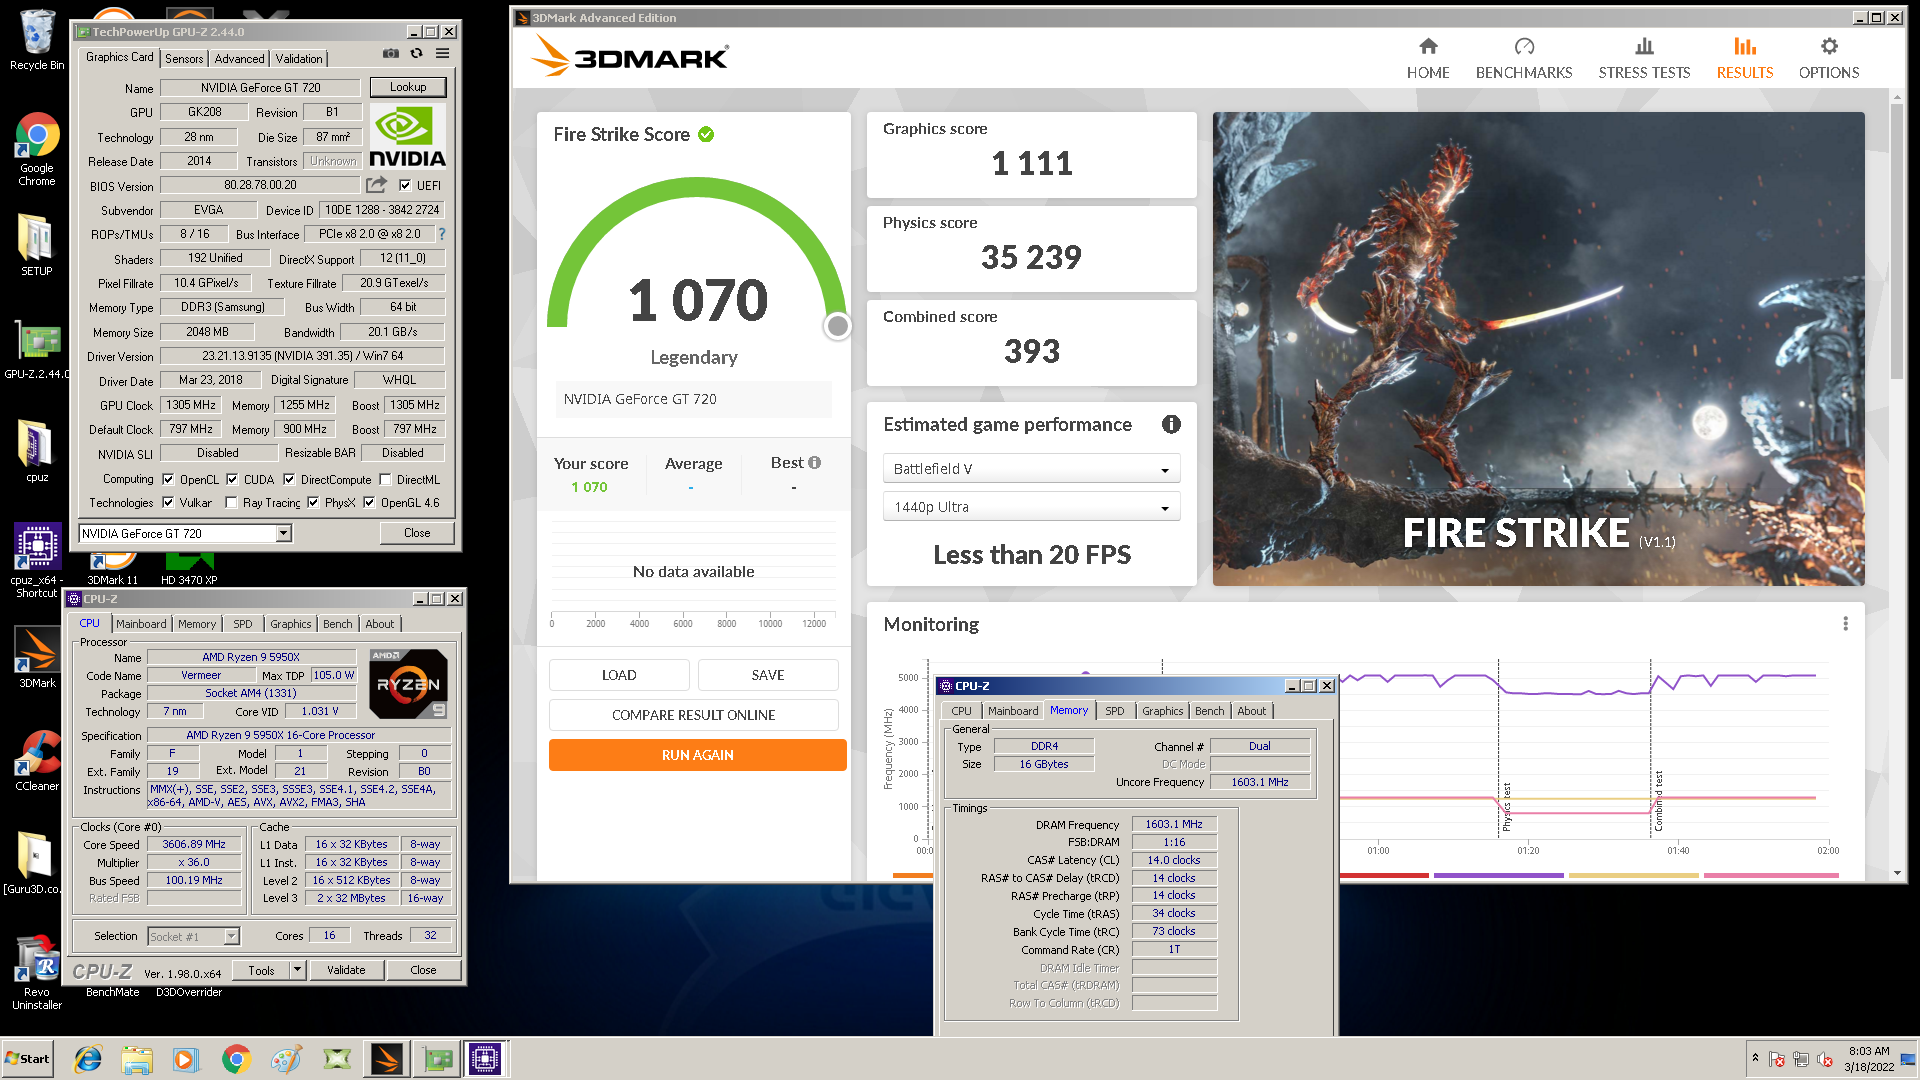Expand the CPU-Z Tools dropdown arrow
1920x1080 pixels.
(297, 970)
